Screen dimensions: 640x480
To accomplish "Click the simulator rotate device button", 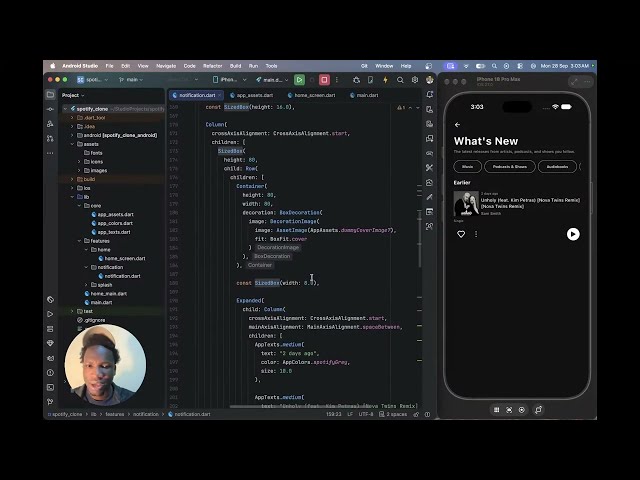I will [x=538, y=410].
